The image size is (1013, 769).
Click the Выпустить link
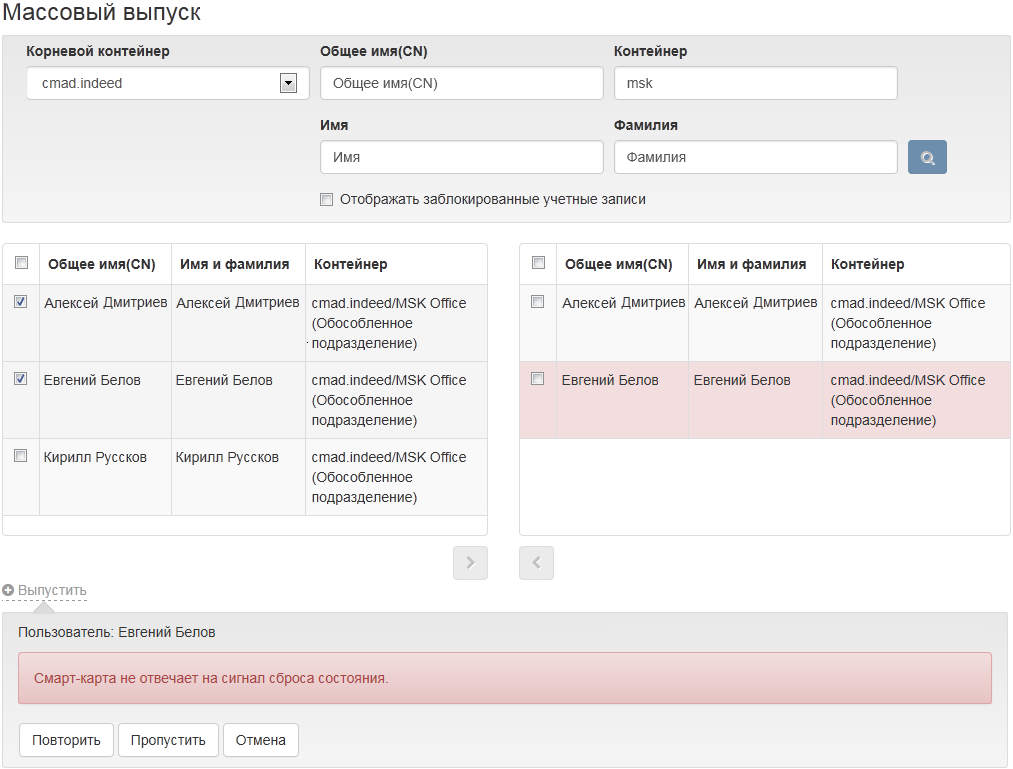point(52,591)
